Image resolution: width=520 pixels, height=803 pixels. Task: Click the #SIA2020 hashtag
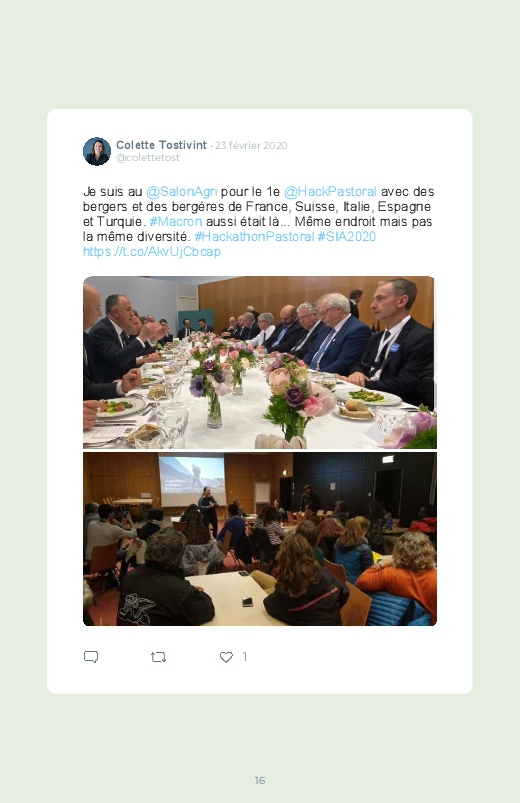(x=347, y=237)
